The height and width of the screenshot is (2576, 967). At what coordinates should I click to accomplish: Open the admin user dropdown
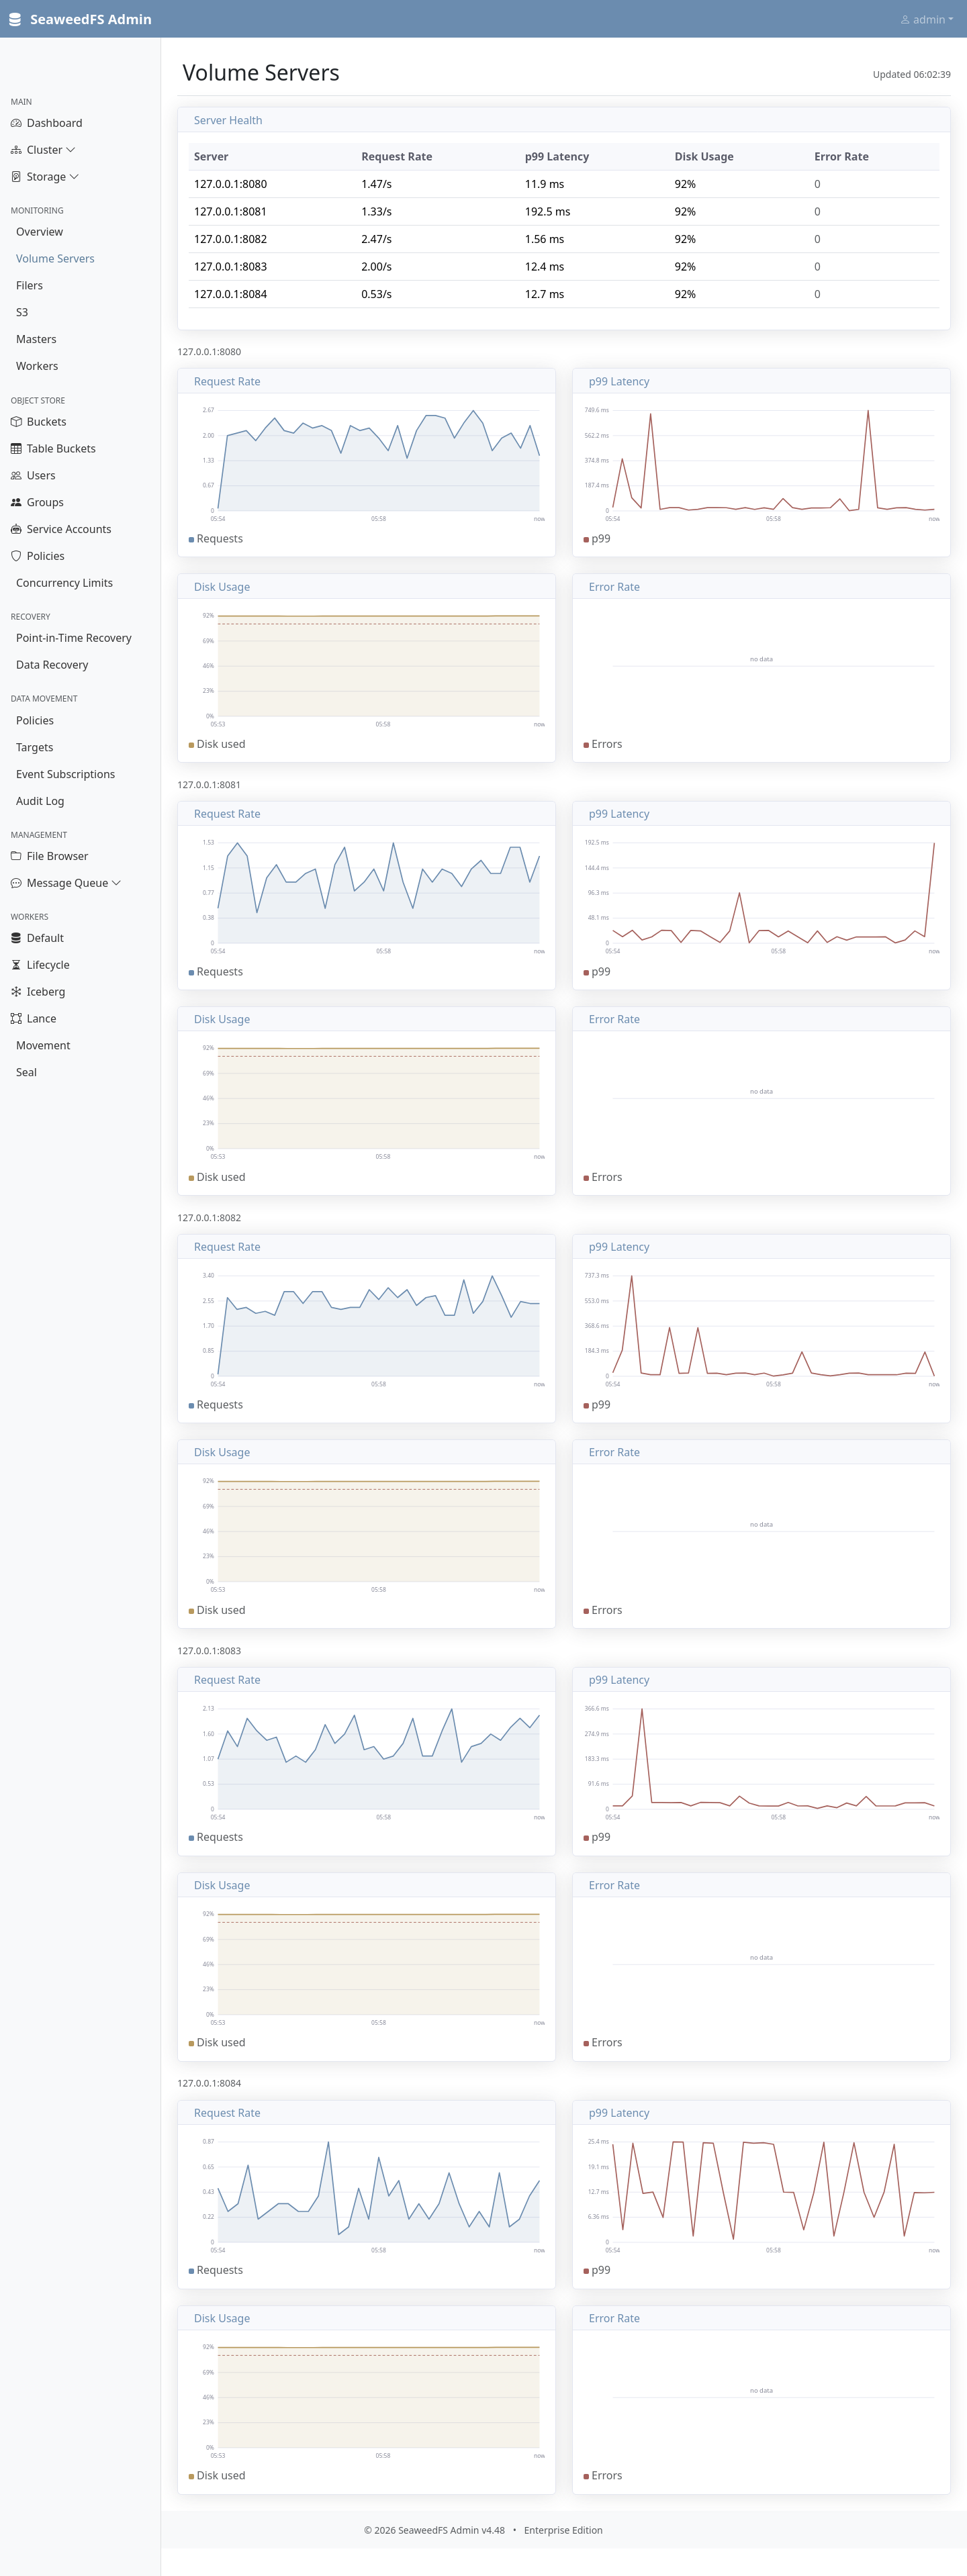coord(927,19)
